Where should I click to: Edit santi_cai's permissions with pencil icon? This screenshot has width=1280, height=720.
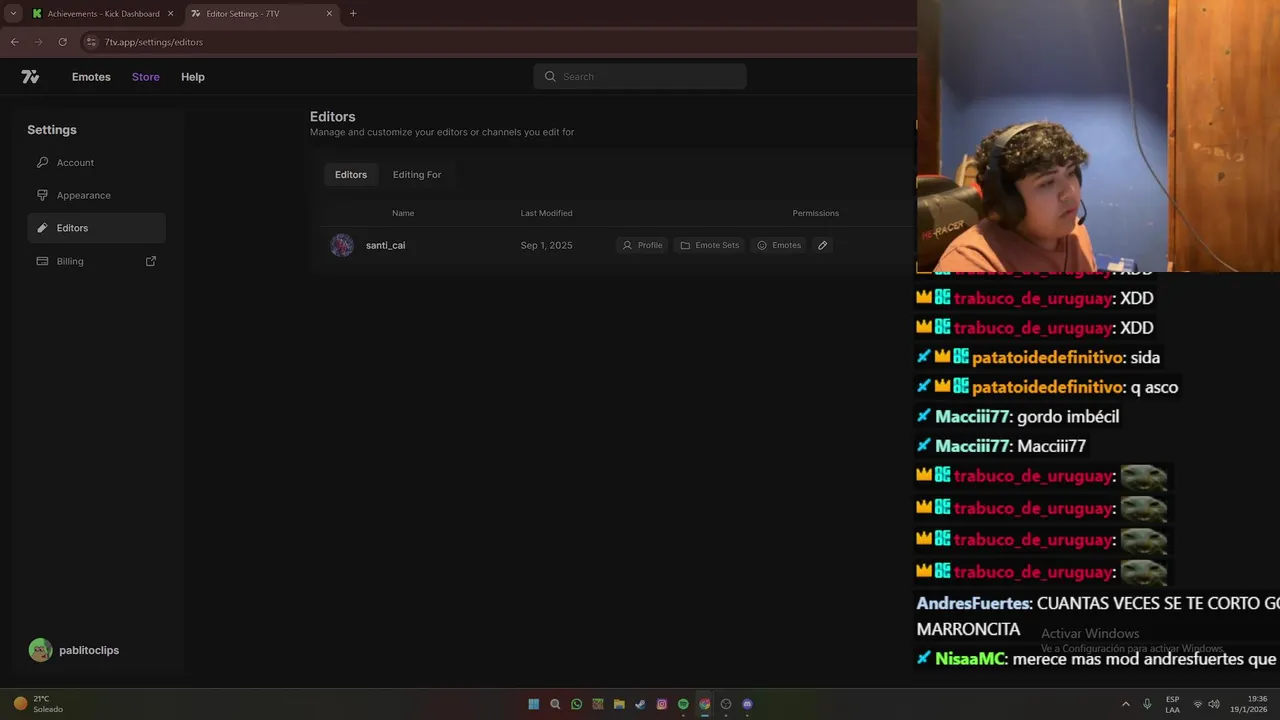[823, 245]
